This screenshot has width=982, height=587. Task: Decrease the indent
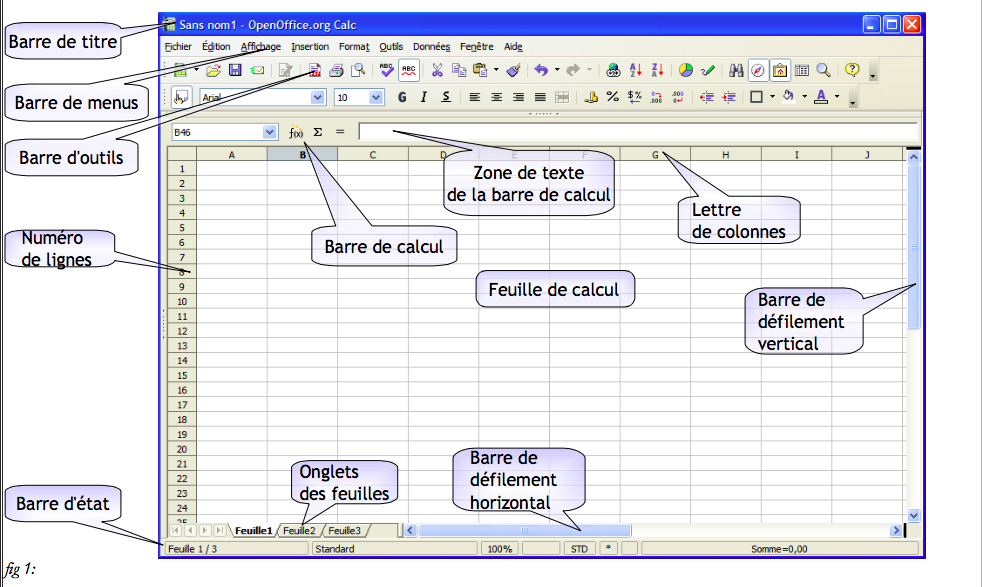pos(707,97)
